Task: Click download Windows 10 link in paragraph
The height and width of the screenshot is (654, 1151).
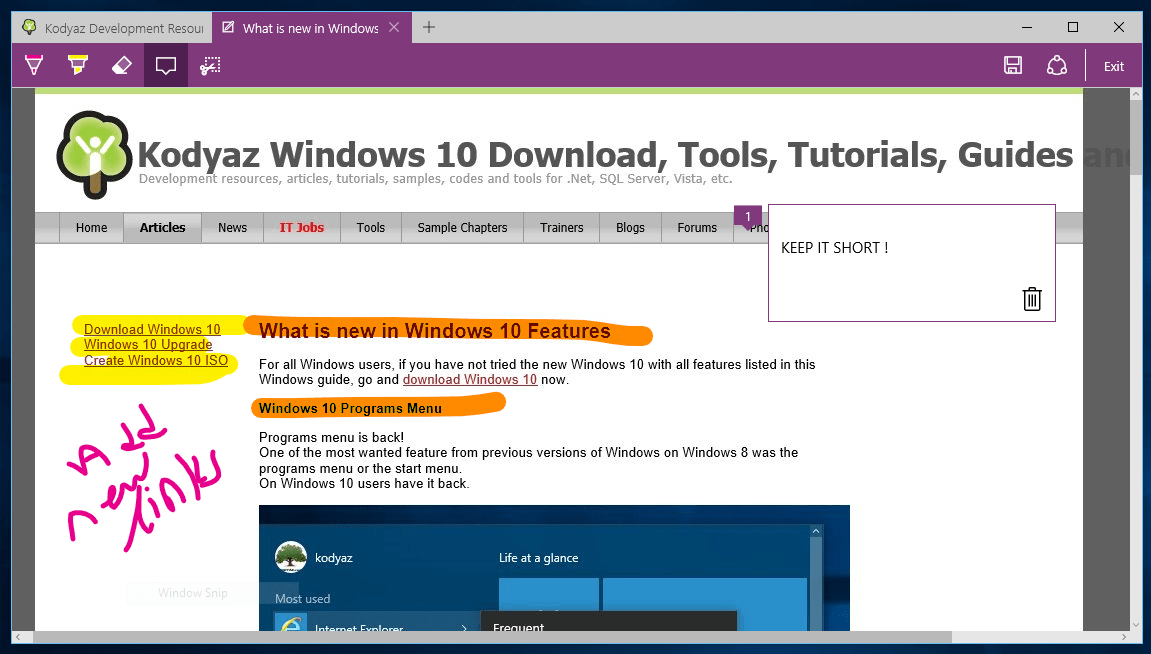Action: 470,379
